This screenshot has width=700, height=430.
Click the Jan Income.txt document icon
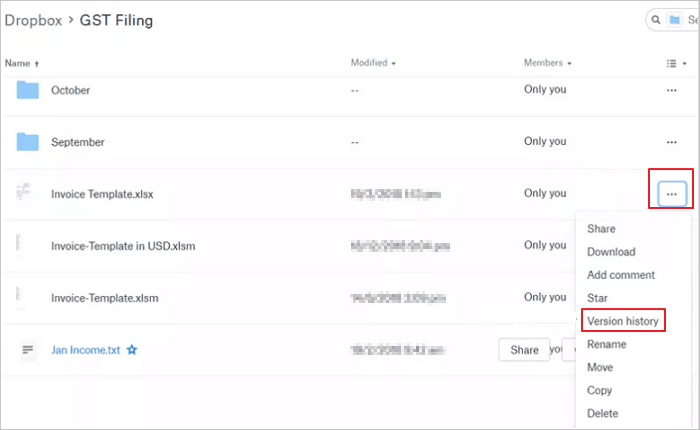click(28, 350)
